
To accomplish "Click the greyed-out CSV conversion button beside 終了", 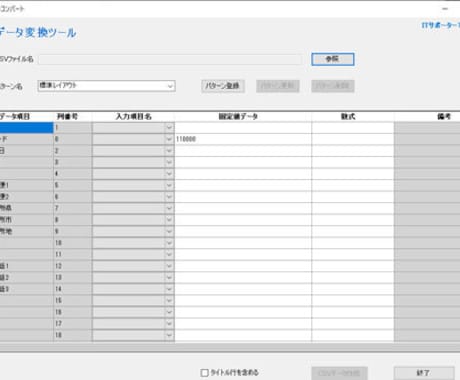I will (339, 373).
